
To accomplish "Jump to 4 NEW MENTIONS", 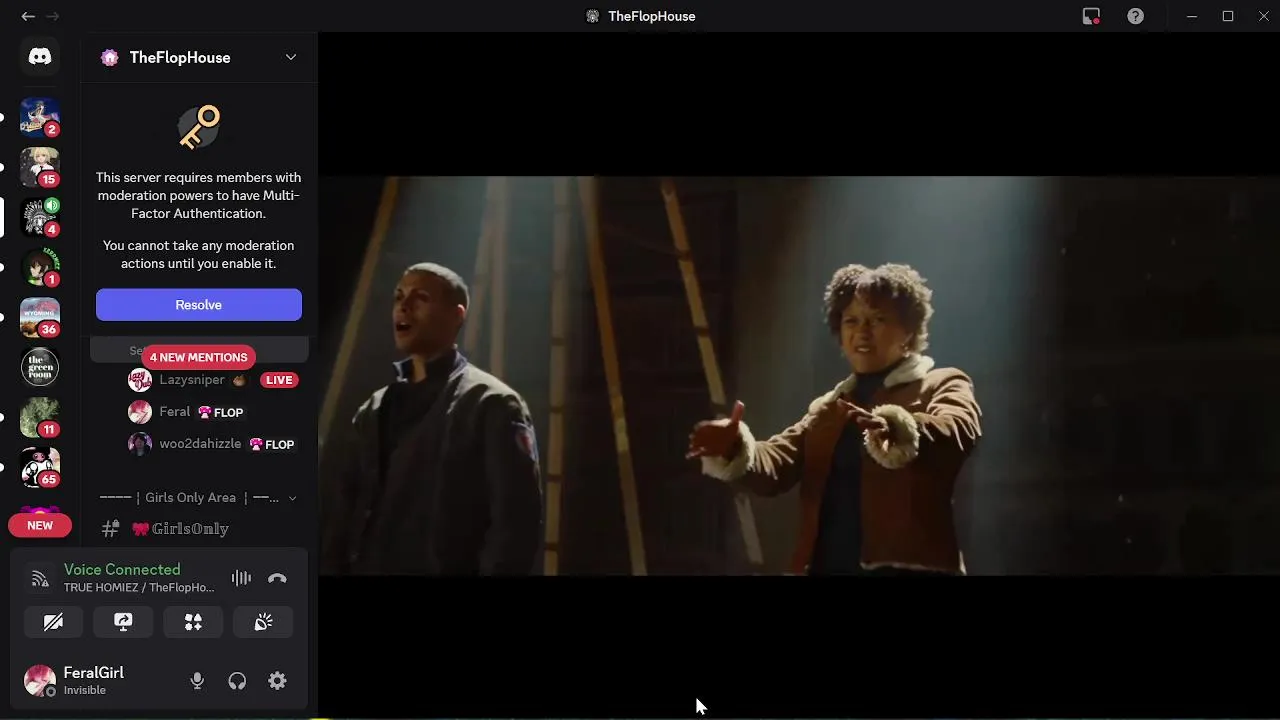I will coord(198,357).
